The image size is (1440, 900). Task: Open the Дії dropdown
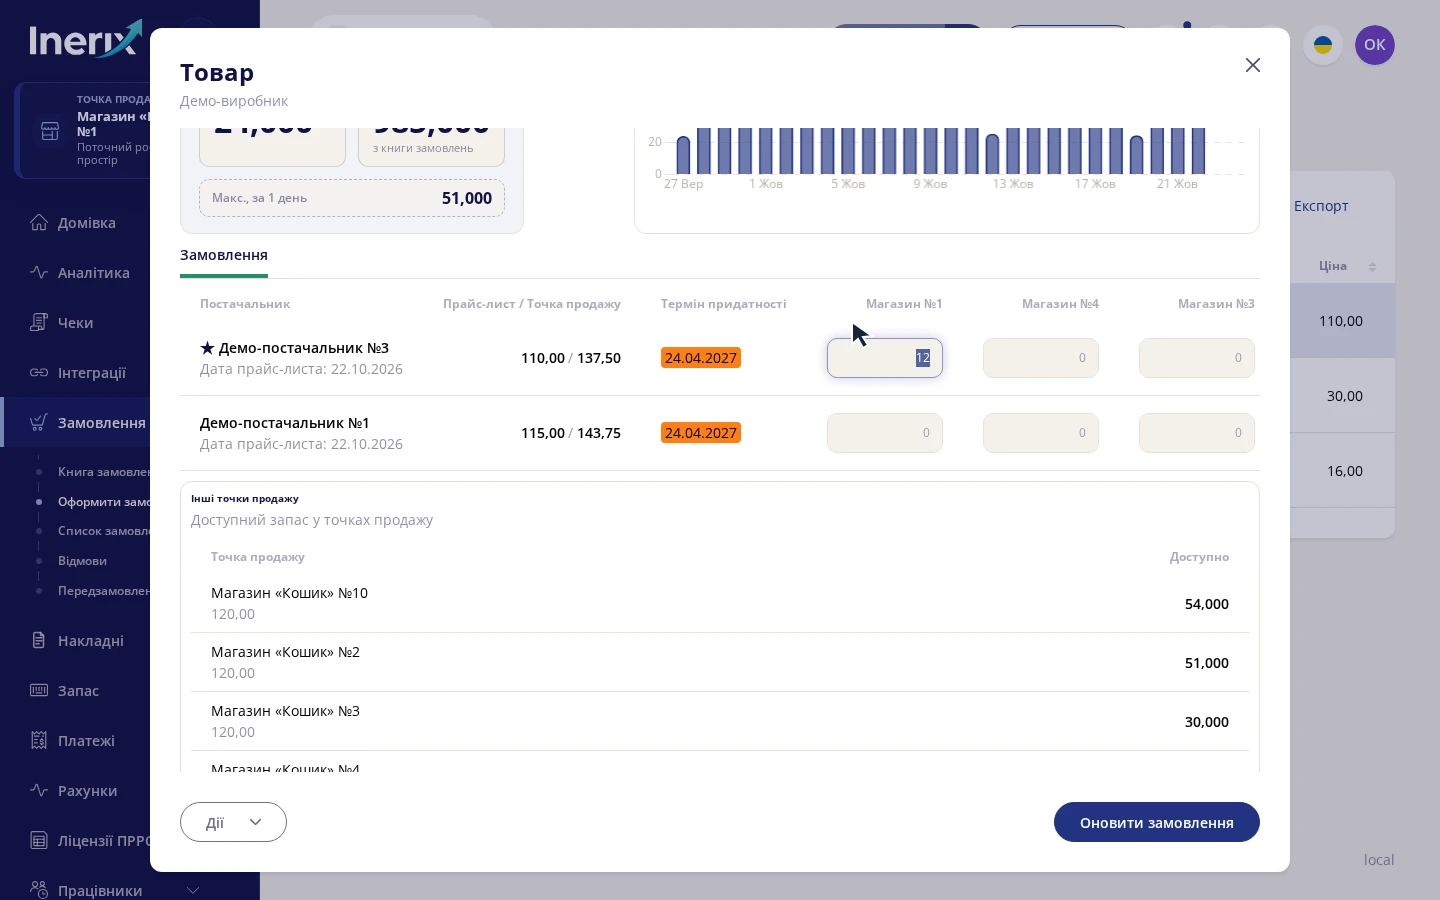pos(233,822)
